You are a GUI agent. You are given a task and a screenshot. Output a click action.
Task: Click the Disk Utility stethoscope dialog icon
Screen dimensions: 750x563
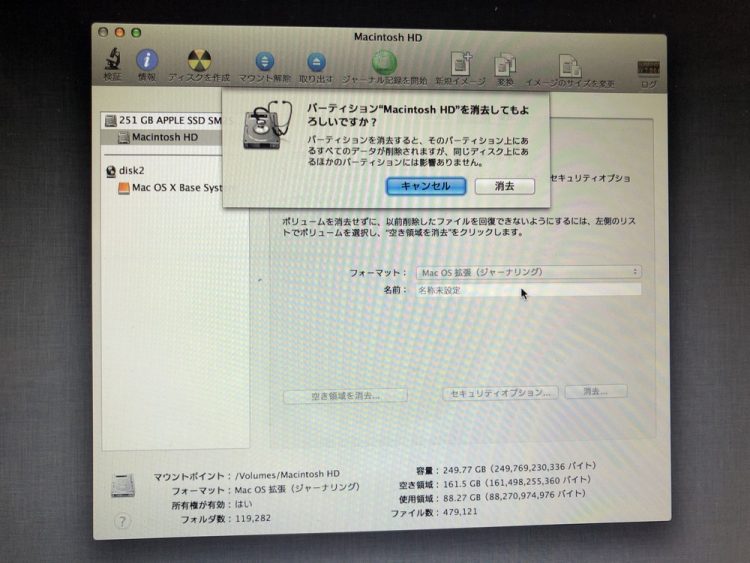(x=266, y=125)
